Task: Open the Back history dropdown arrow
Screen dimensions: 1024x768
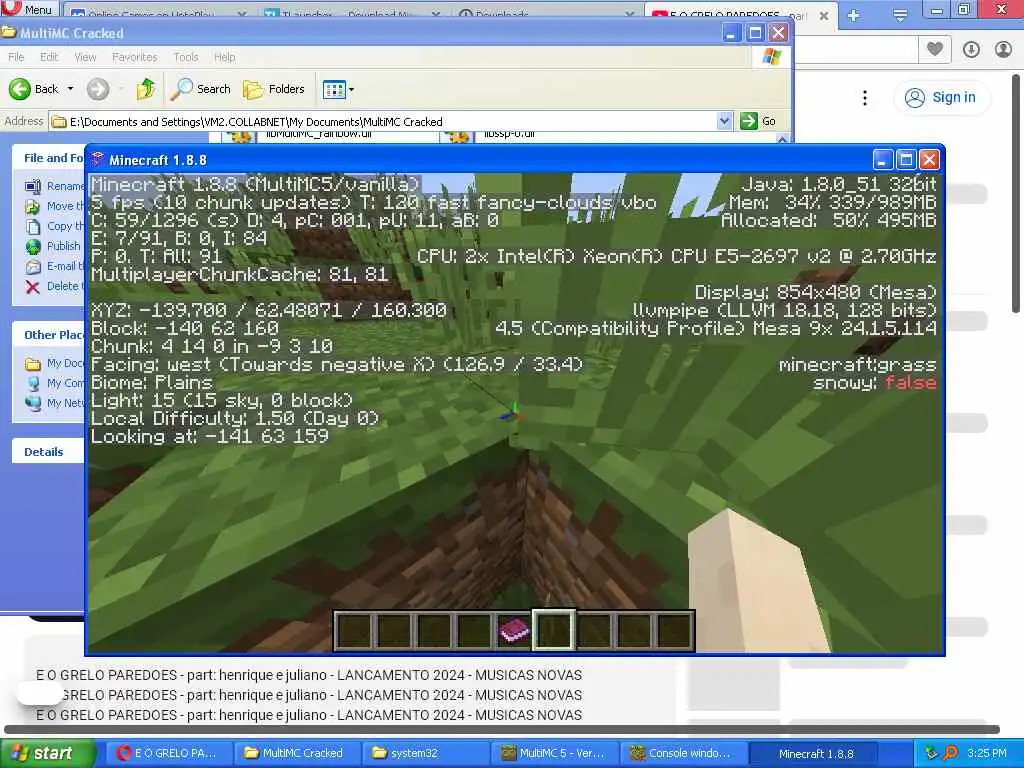Action: coord(71,89)
